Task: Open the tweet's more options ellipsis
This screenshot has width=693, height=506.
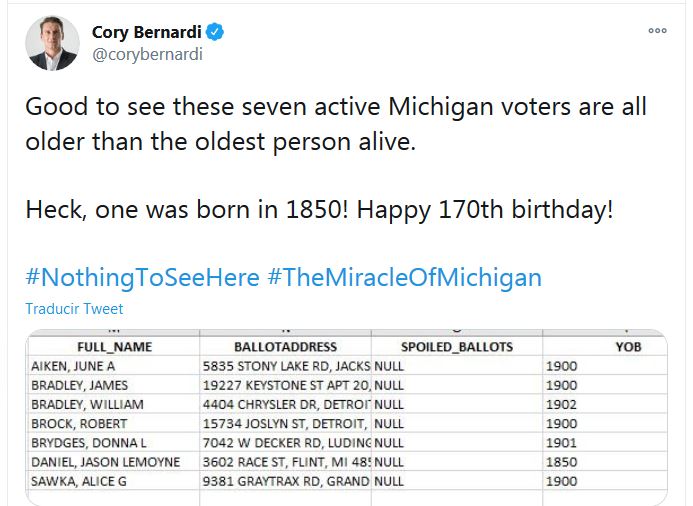Action: pyautogui.click(x=657, y=31)
